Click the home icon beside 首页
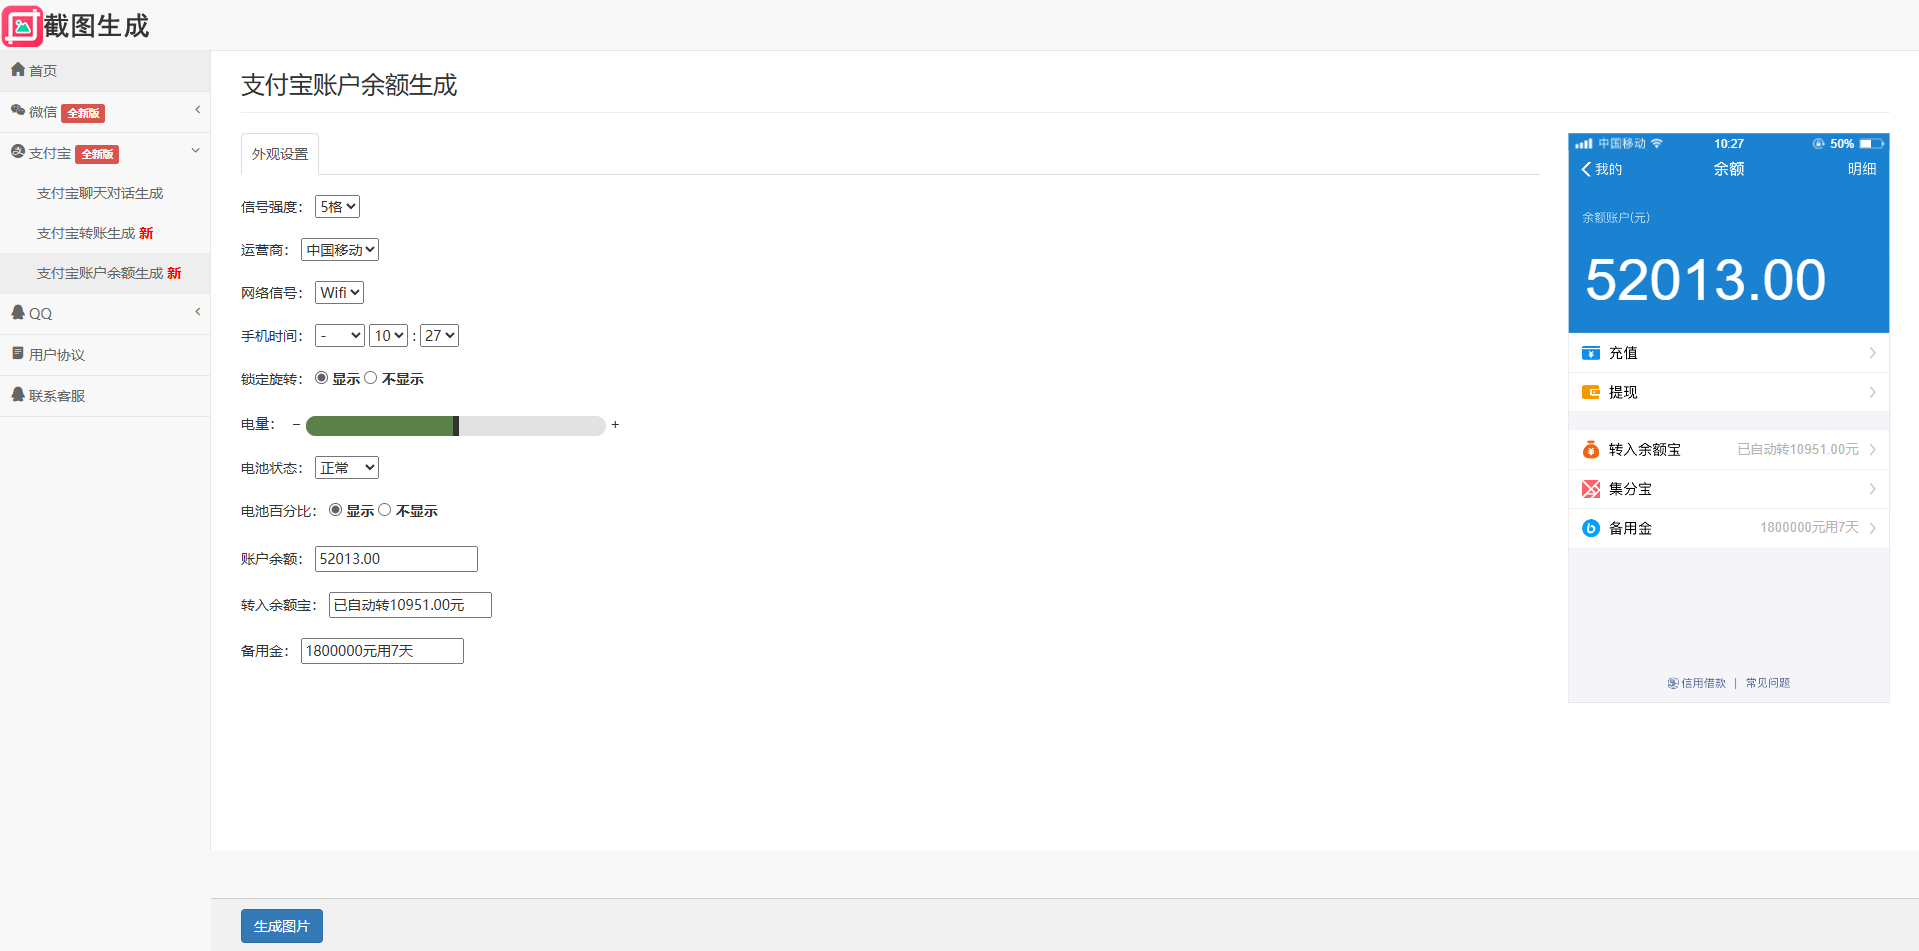This screenshot has height=951, width=1919. 18,70
